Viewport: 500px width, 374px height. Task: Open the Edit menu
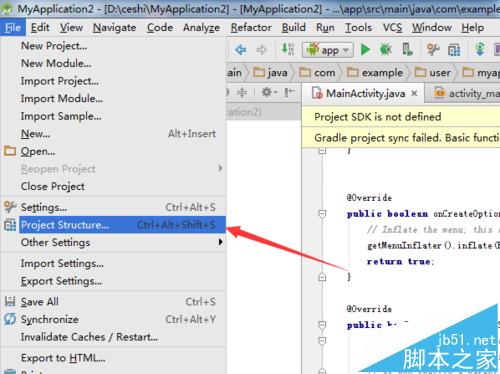[x=40, y=28]
